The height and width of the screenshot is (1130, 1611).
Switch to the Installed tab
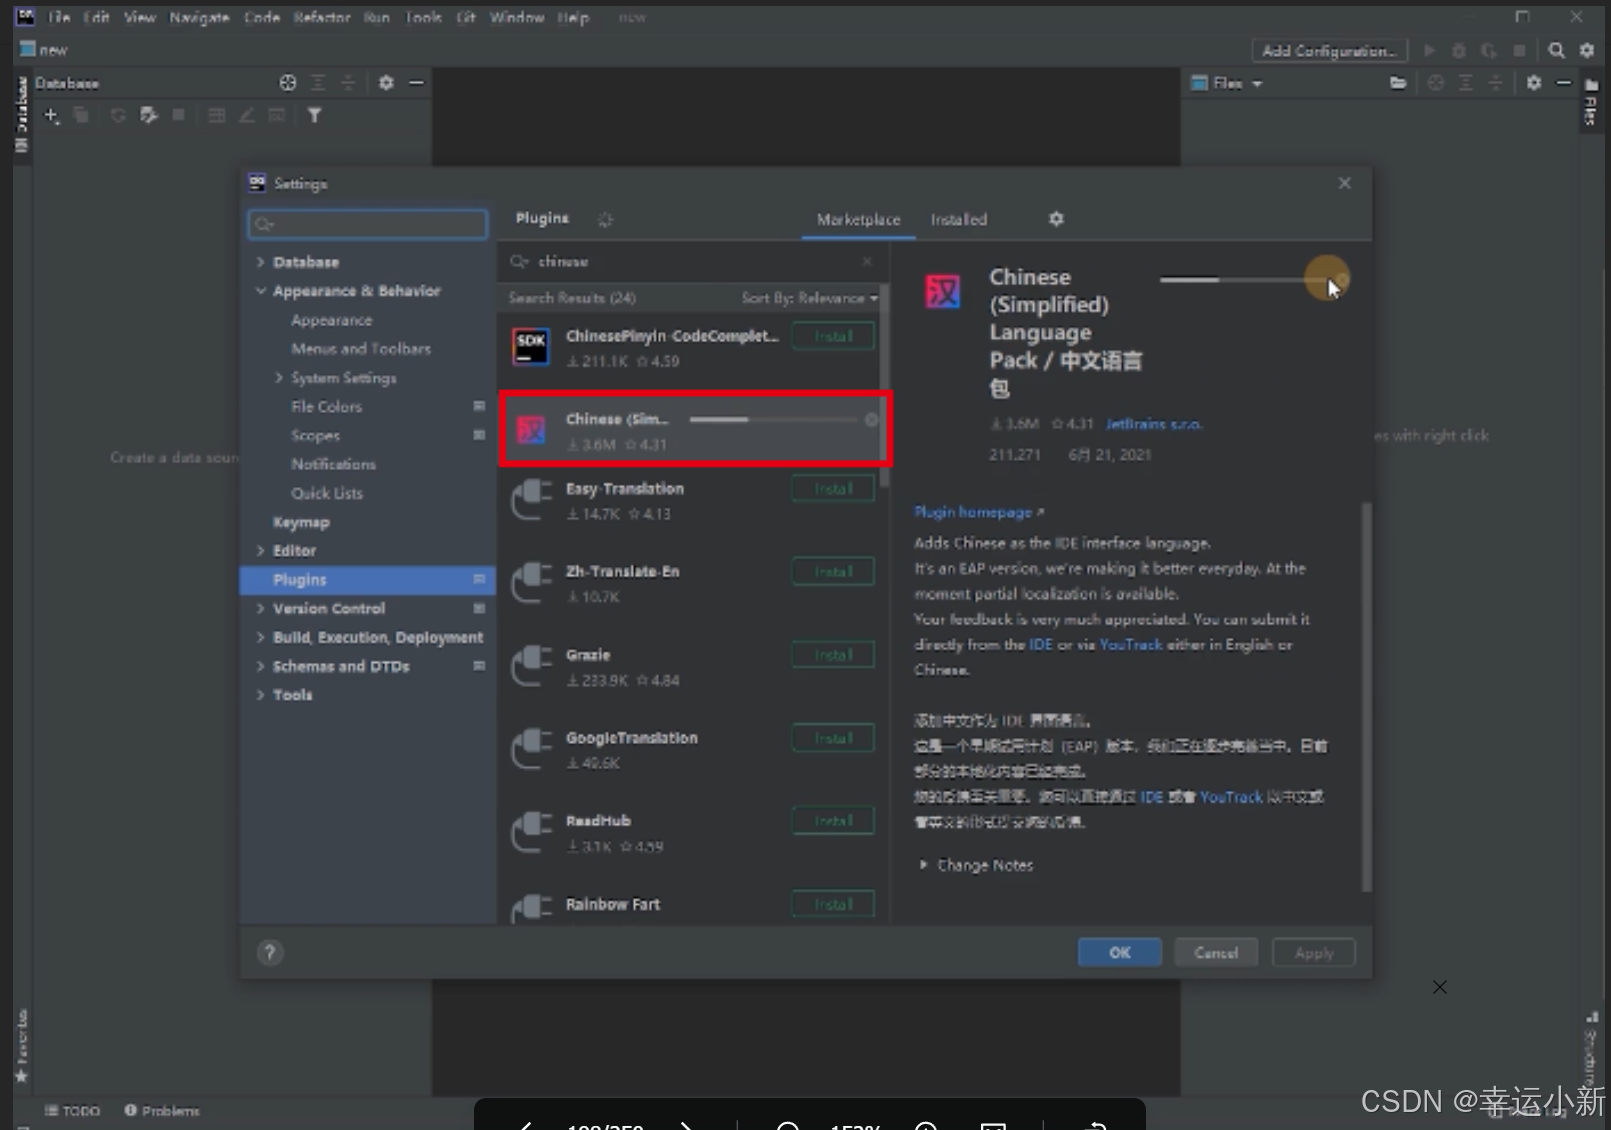click(x=958, y=219)
